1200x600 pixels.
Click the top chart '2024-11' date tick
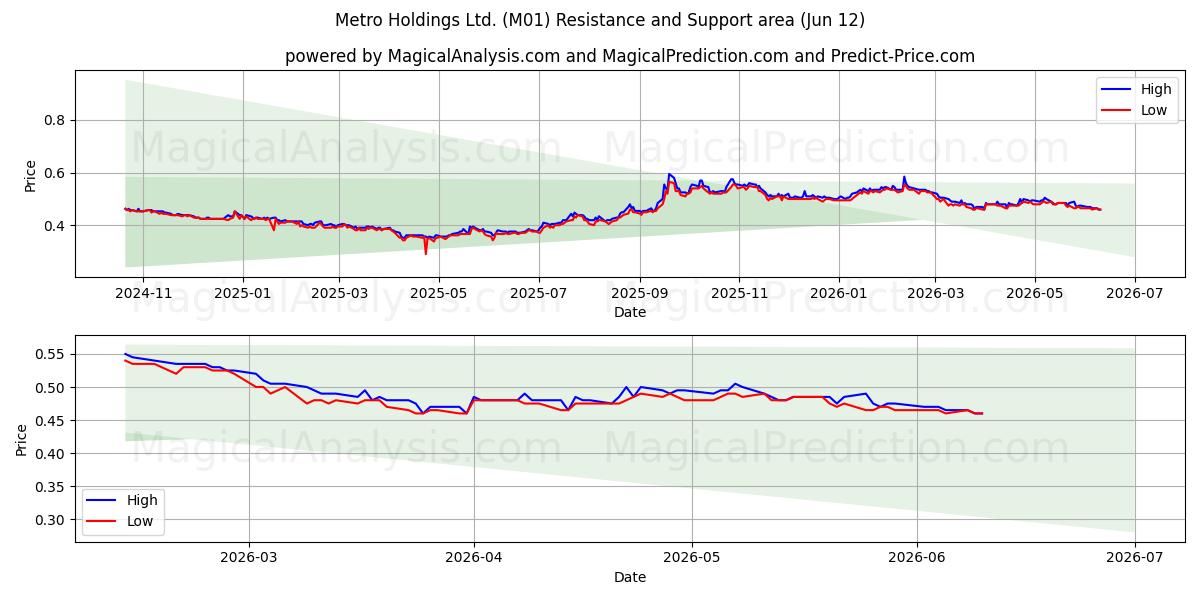click(142, 293)
